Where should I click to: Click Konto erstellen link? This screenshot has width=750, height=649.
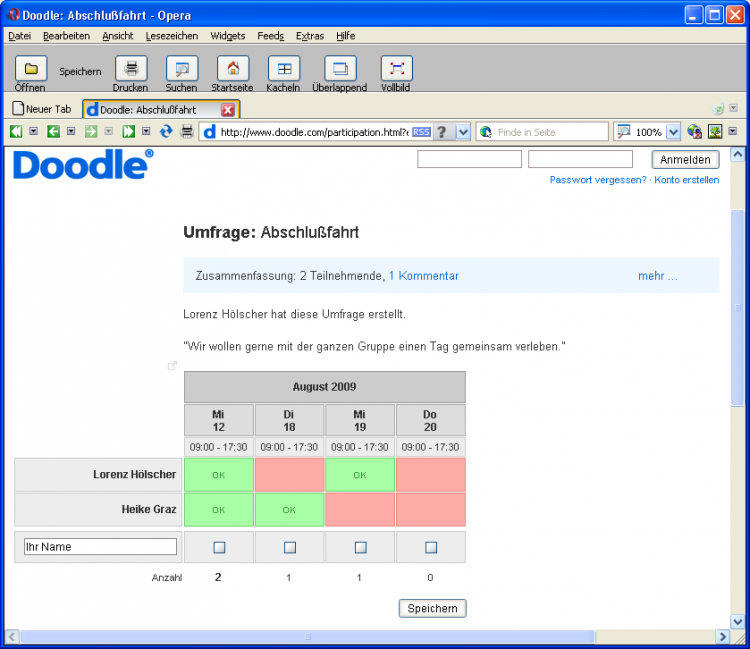[686, 180]
